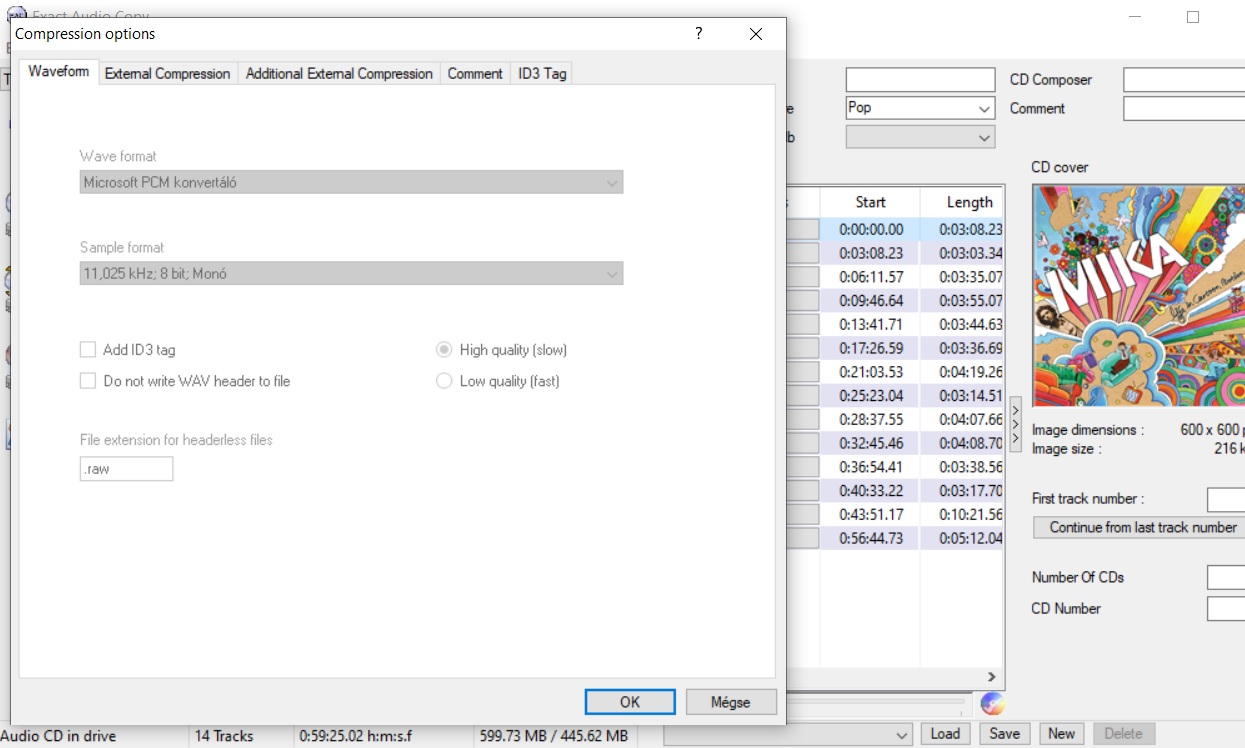This screenshot has height=748, width=1245.
Task: Click the CD Composer input field
Action: tap(1184, 80)
